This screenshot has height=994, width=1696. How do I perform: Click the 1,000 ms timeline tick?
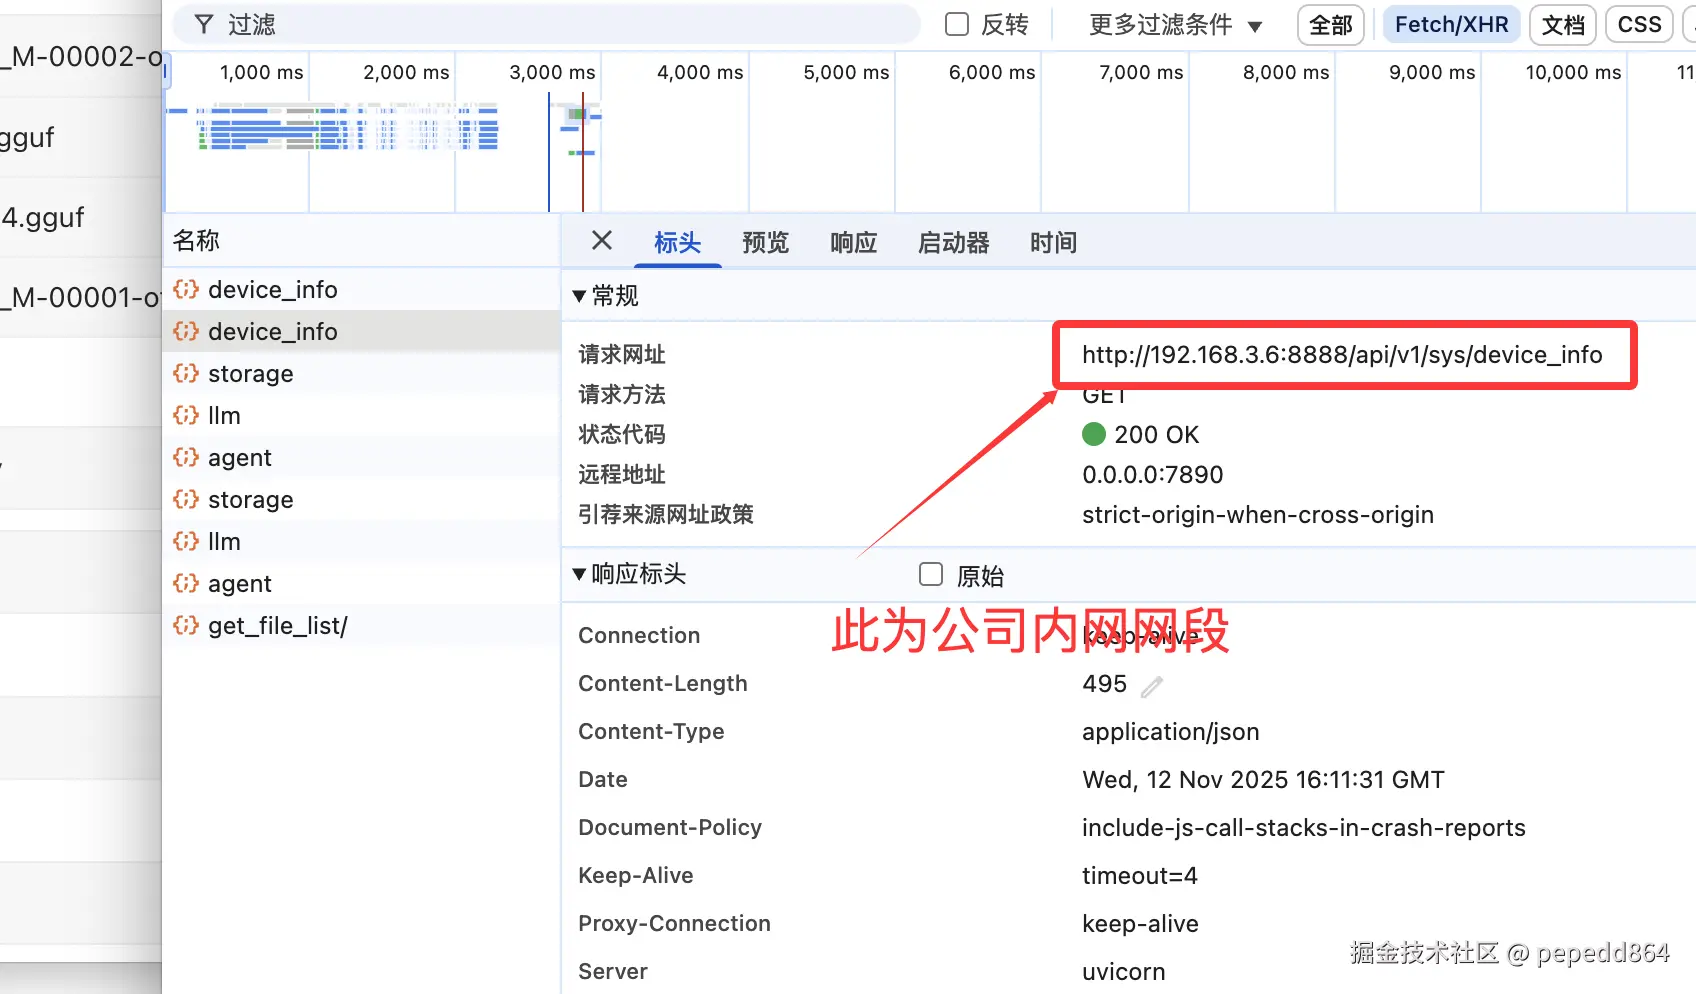coord(261,72)
